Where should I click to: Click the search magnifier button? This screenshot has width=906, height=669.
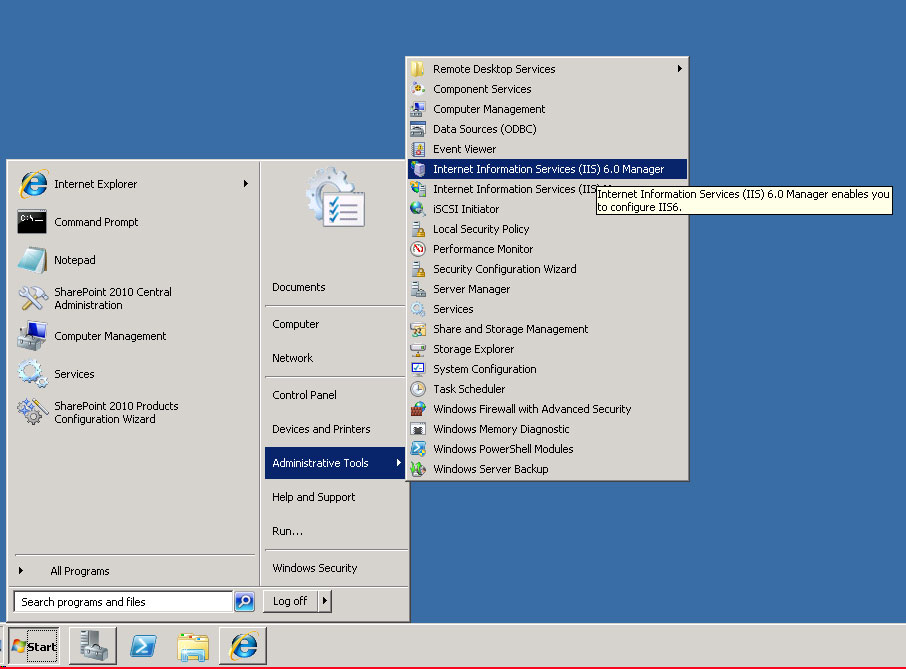(x=244, y=601)
